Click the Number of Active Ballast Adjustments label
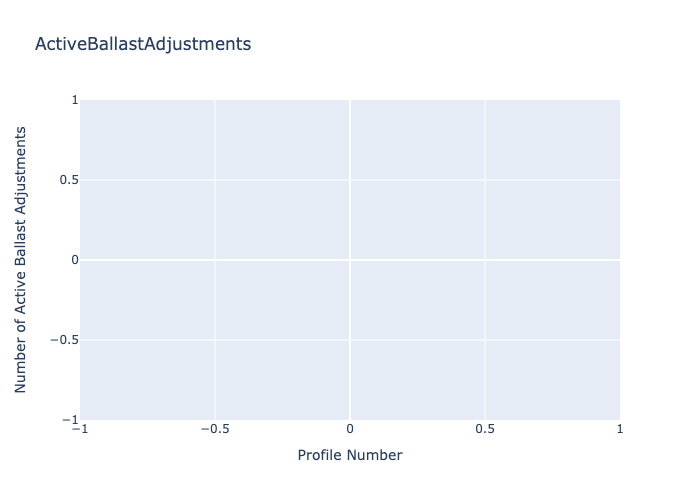Screen dimensions: 700x500 pyautogui.click(x=21, y=259)
